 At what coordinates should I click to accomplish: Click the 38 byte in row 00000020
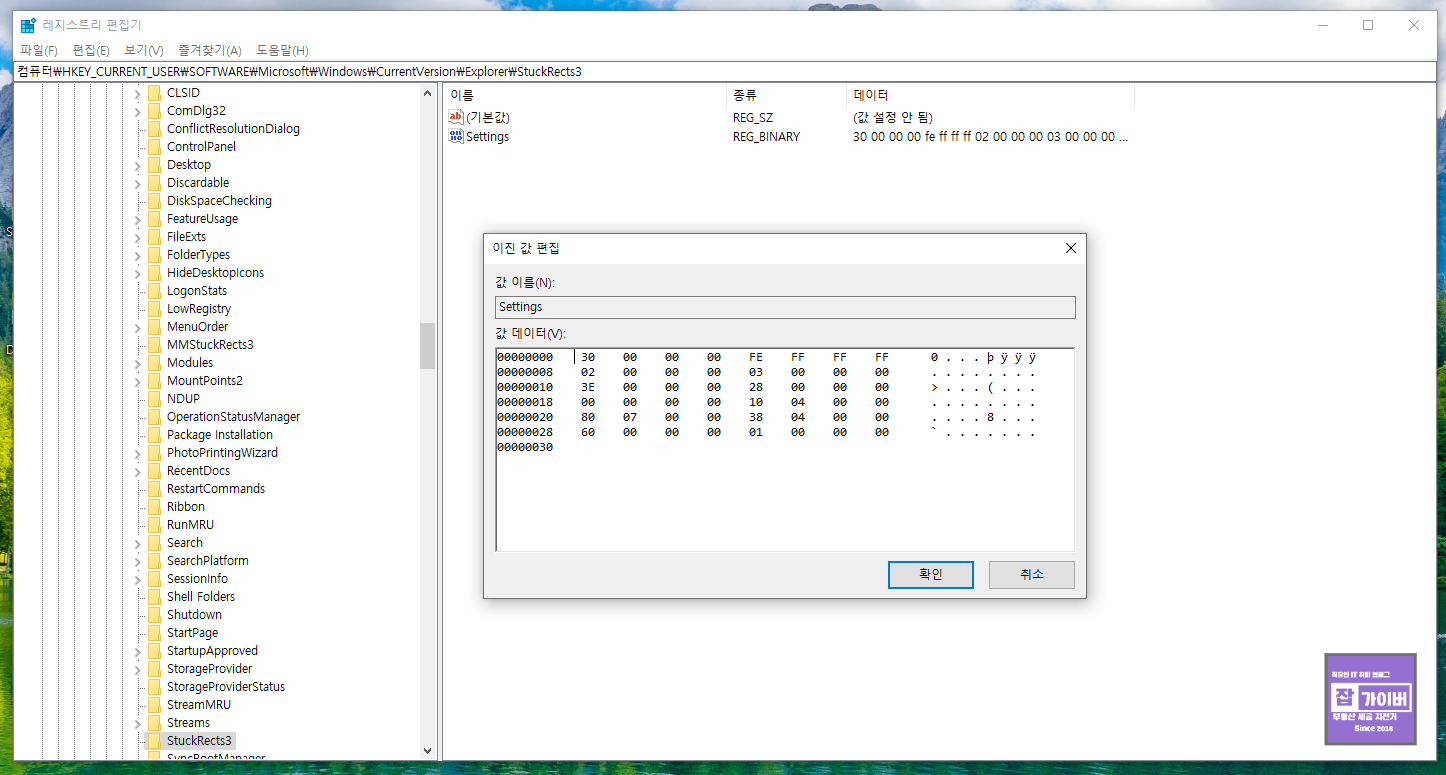(756, 417)
